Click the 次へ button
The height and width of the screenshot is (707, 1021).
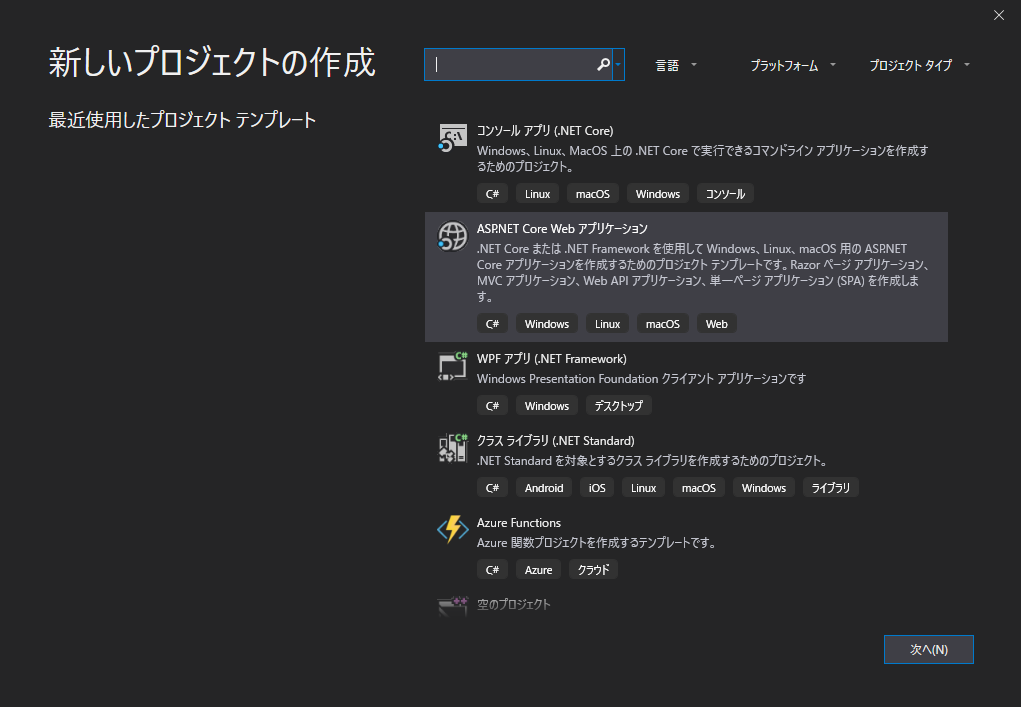928,649
